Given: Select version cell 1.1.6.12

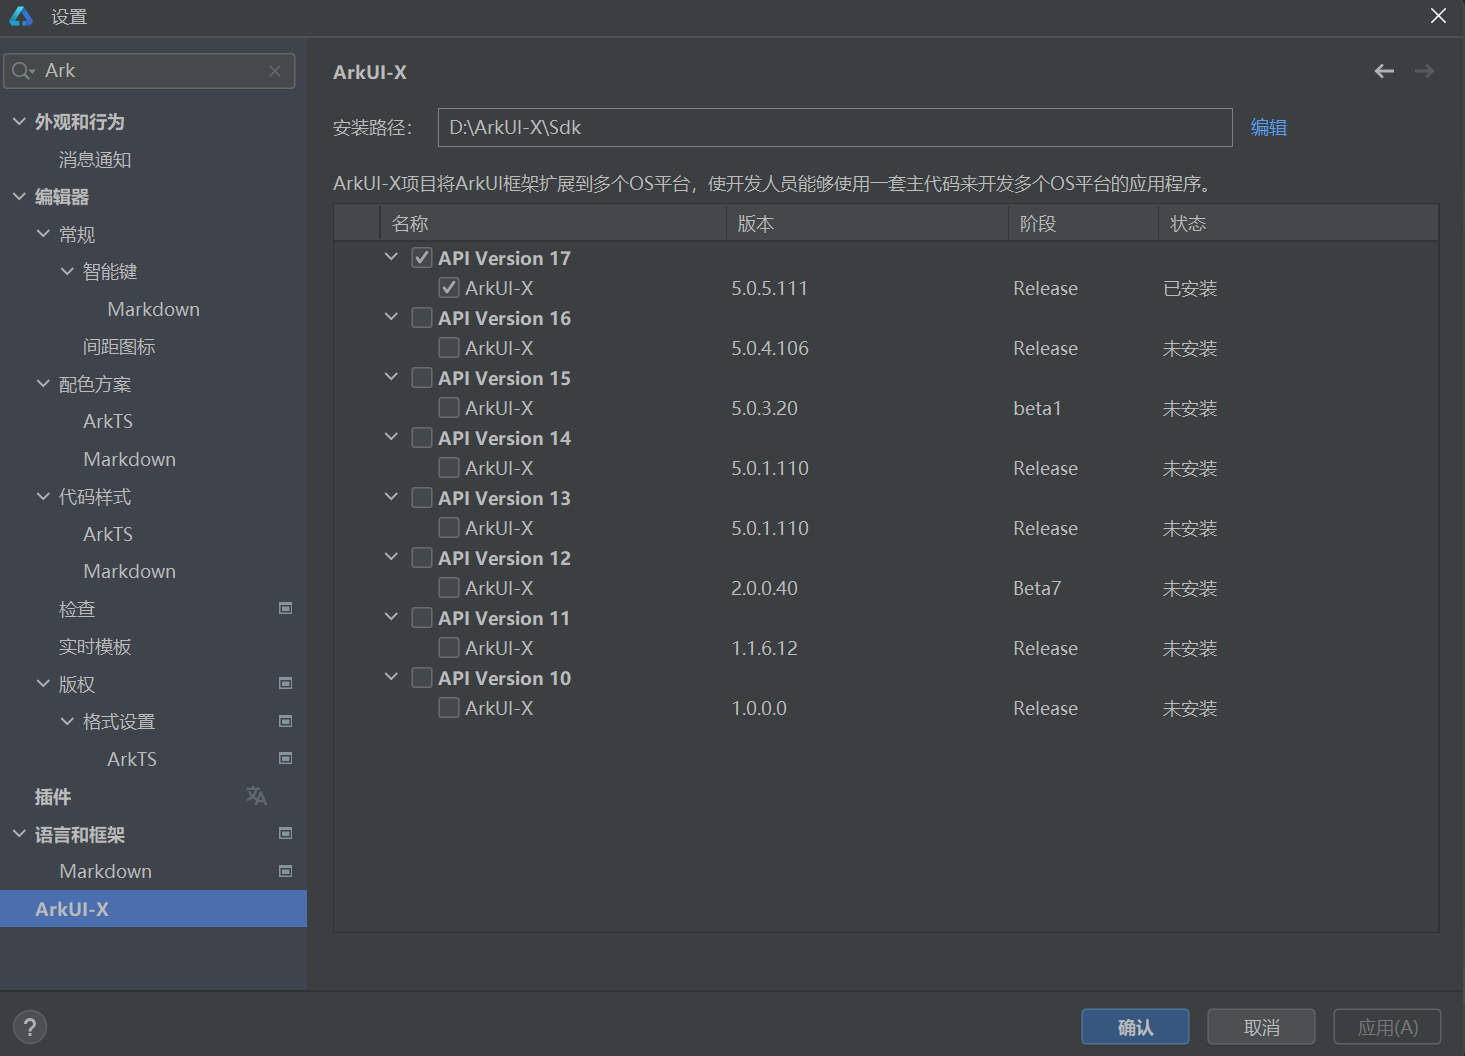Looking at the screenshot, I should [764, 648].
